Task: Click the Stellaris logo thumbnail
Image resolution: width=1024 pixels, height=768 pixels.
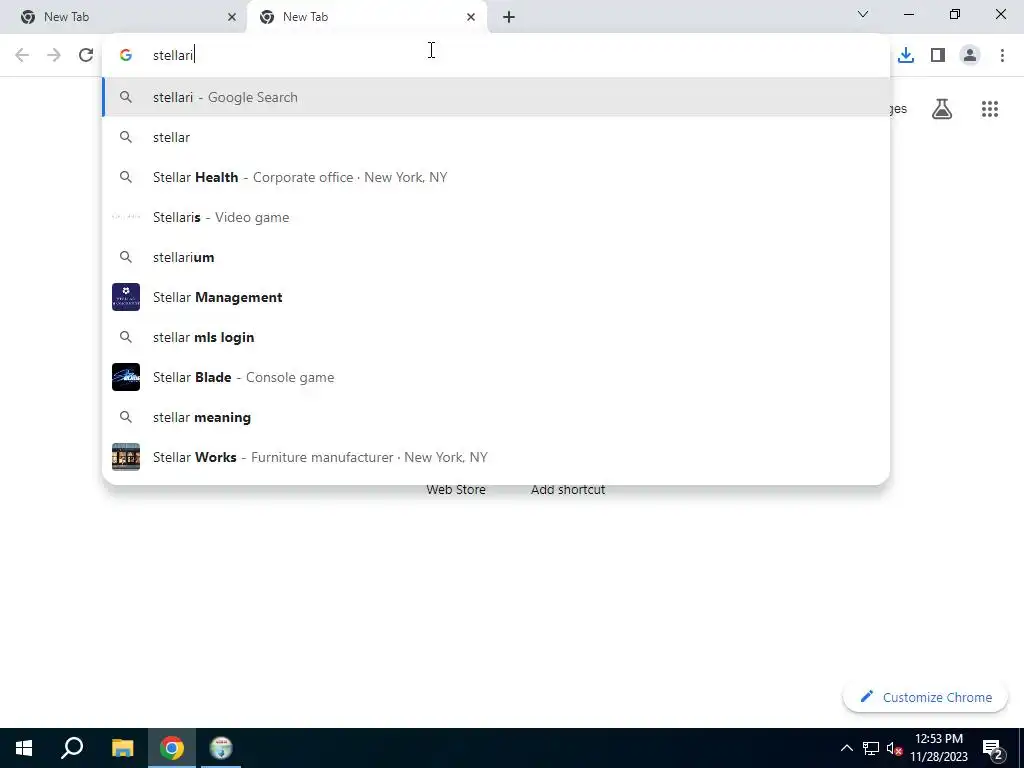Action: pos(126,217)
